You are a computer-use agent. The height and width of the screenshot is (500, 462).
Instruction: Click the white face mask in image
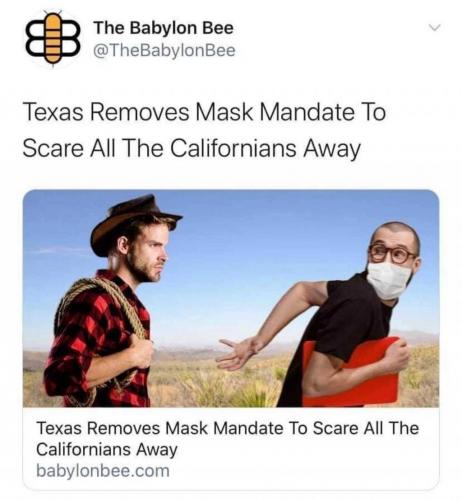pos(388,279)
